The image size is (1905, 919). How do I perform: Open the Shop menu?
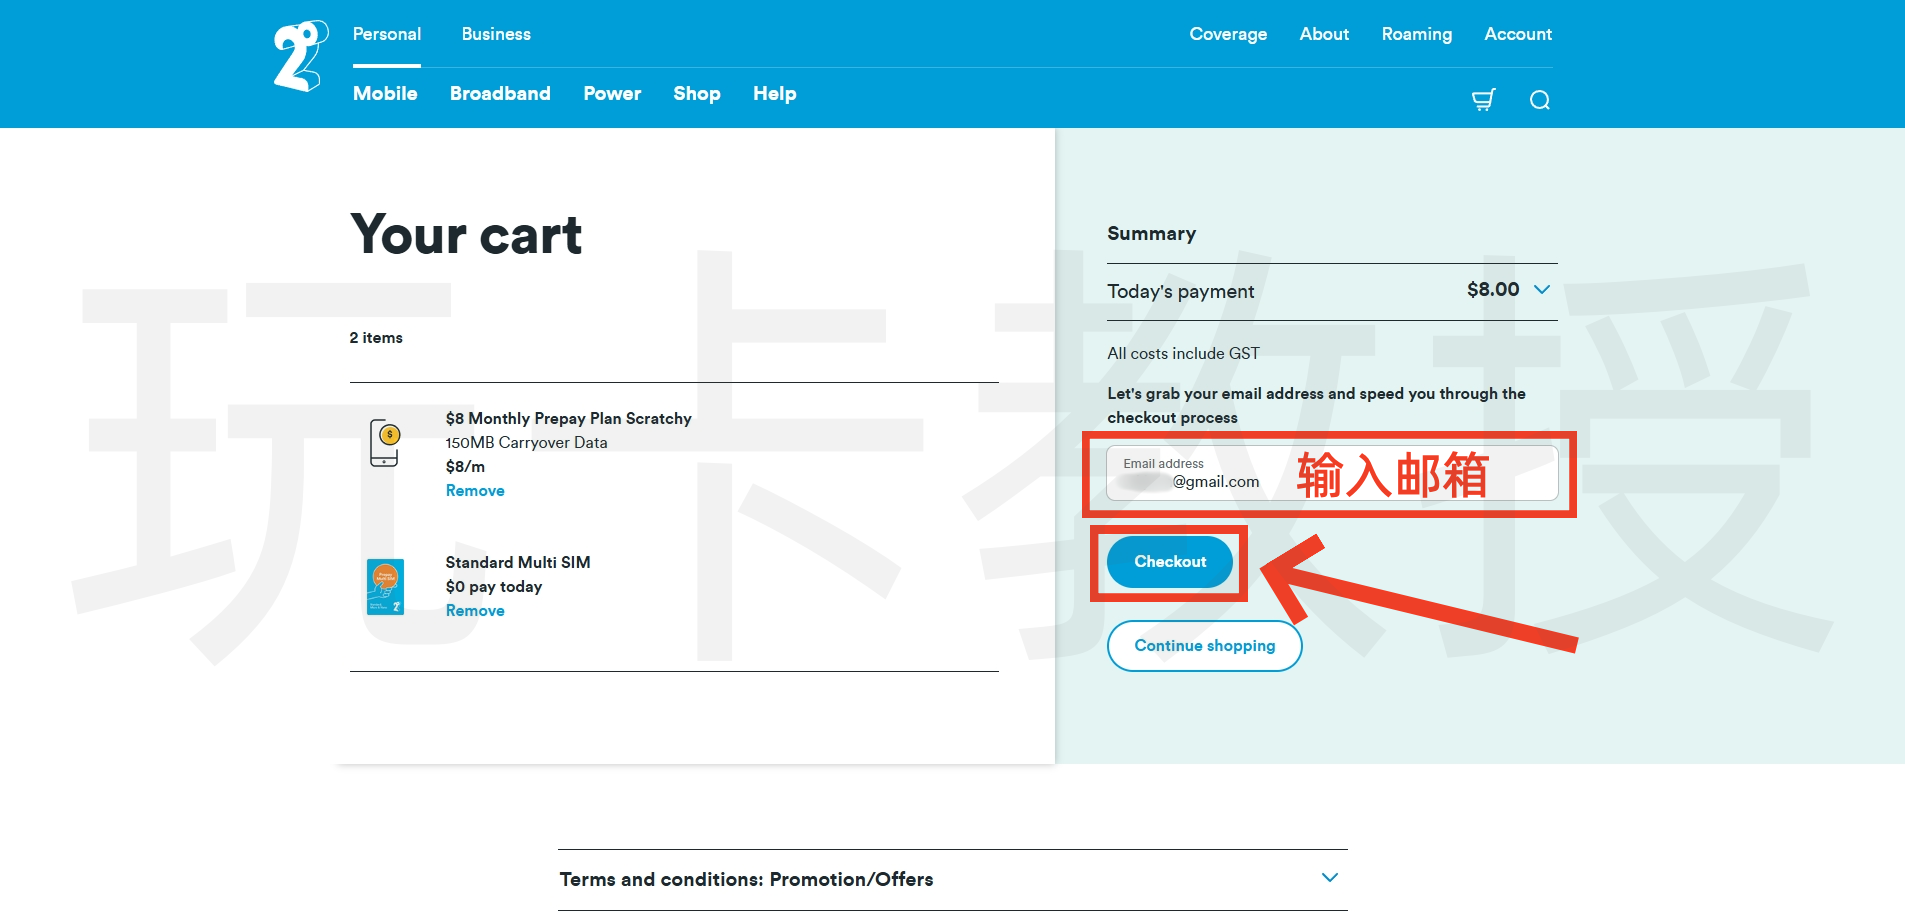click(697, 93)
